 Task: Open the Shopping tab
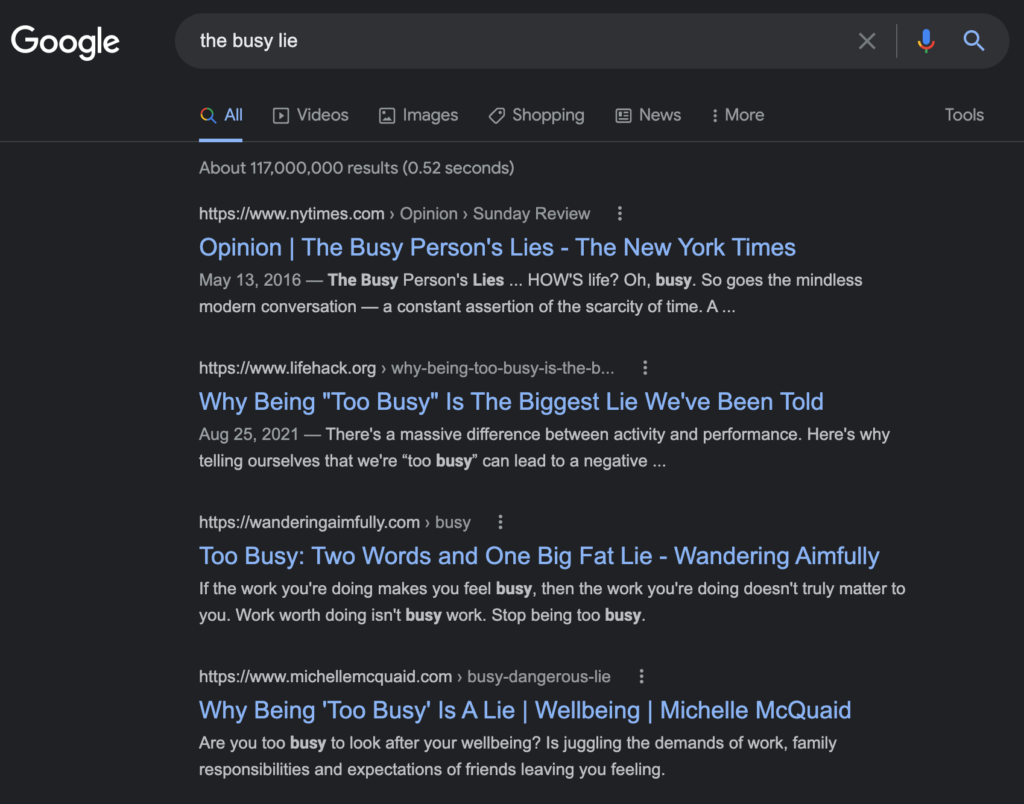[536, 116]
